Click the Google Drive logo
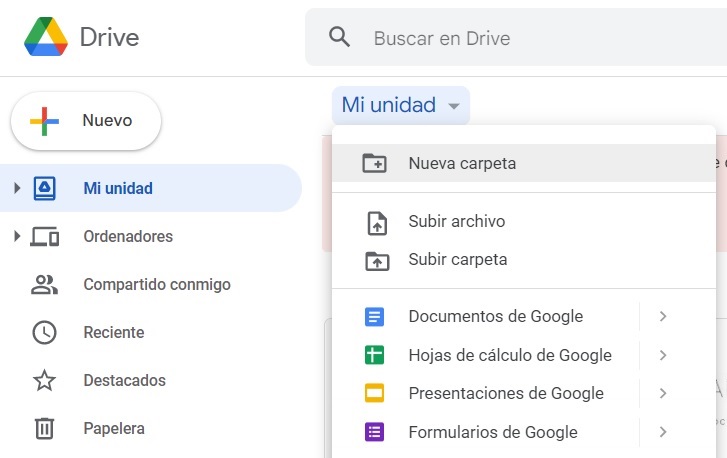 coord(46,38)
